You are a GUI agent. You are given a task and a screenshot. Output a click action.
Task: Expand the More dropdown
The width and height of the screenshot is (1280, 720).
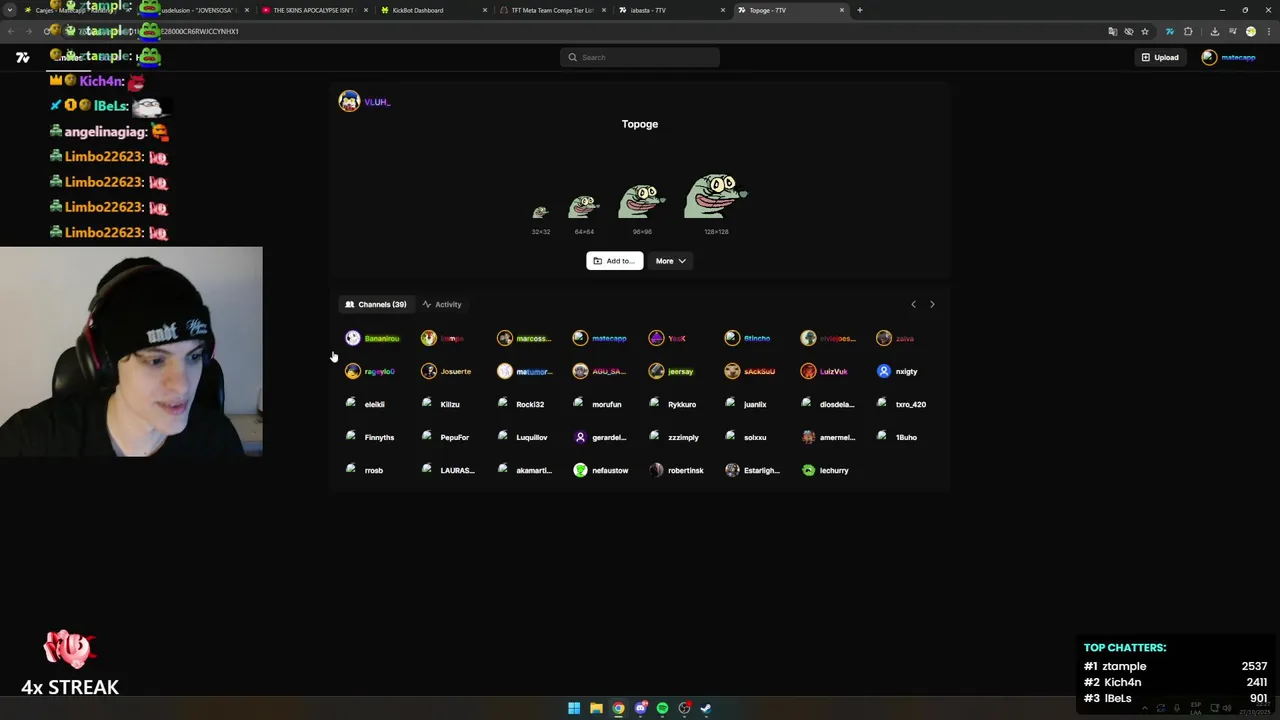click(x=670, y=261)
